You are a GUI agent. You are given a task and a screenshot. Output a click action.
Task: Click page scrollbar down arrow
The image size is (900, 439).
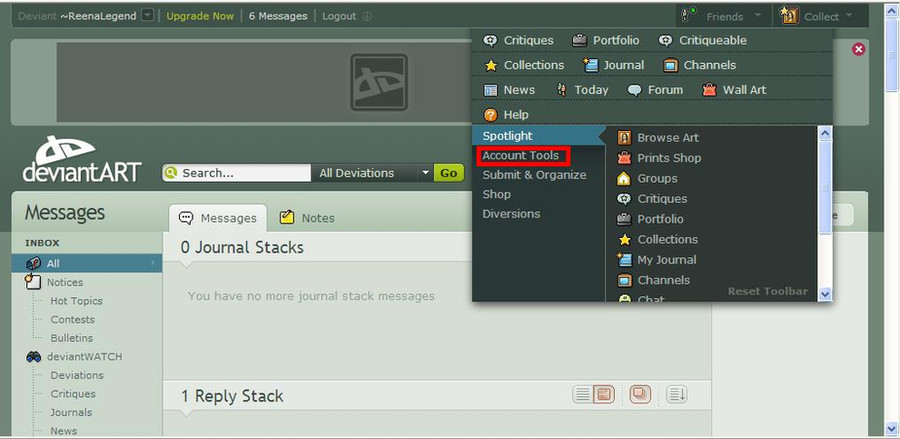point(891,428)
